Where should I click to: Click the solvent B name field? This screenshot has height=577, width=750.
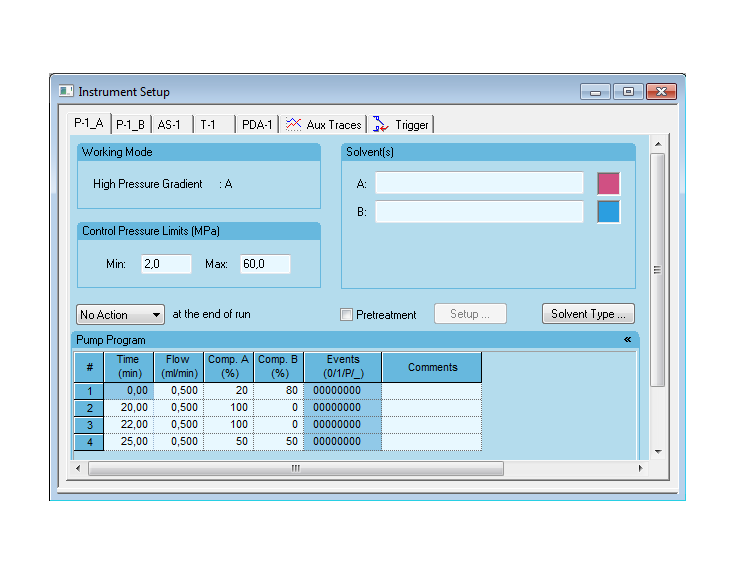[479, 212]
